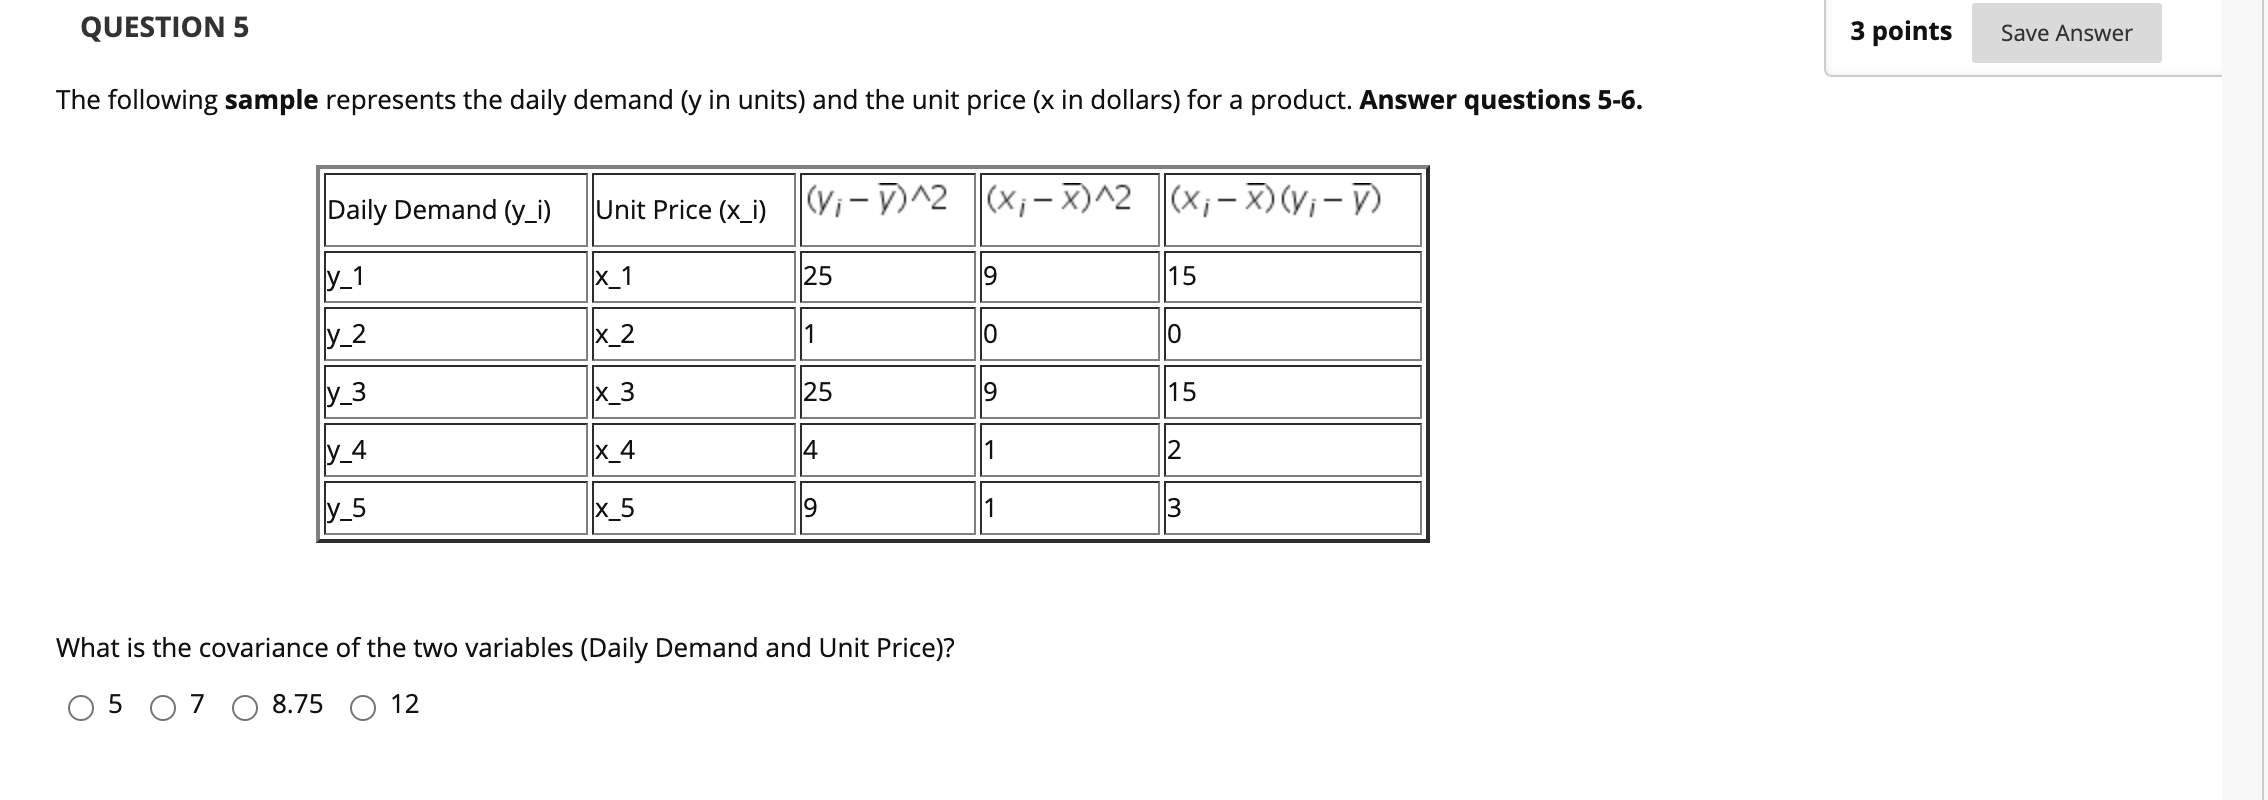Click the 3 points label
The height and width of the screenshot is (800, 2268).
point(1902,29)
